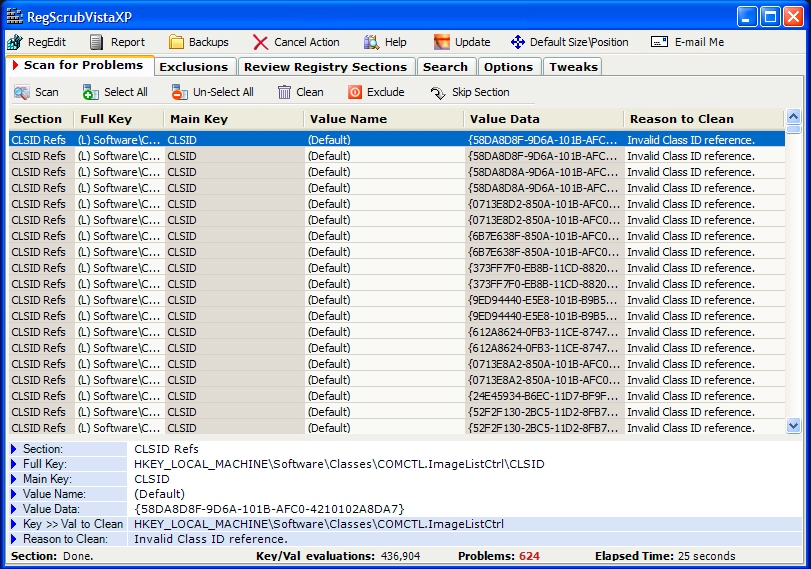Screen dimensions: 811x569
Task: Maximize the RegScrubVistaXP window
Action: click(770, 17)
